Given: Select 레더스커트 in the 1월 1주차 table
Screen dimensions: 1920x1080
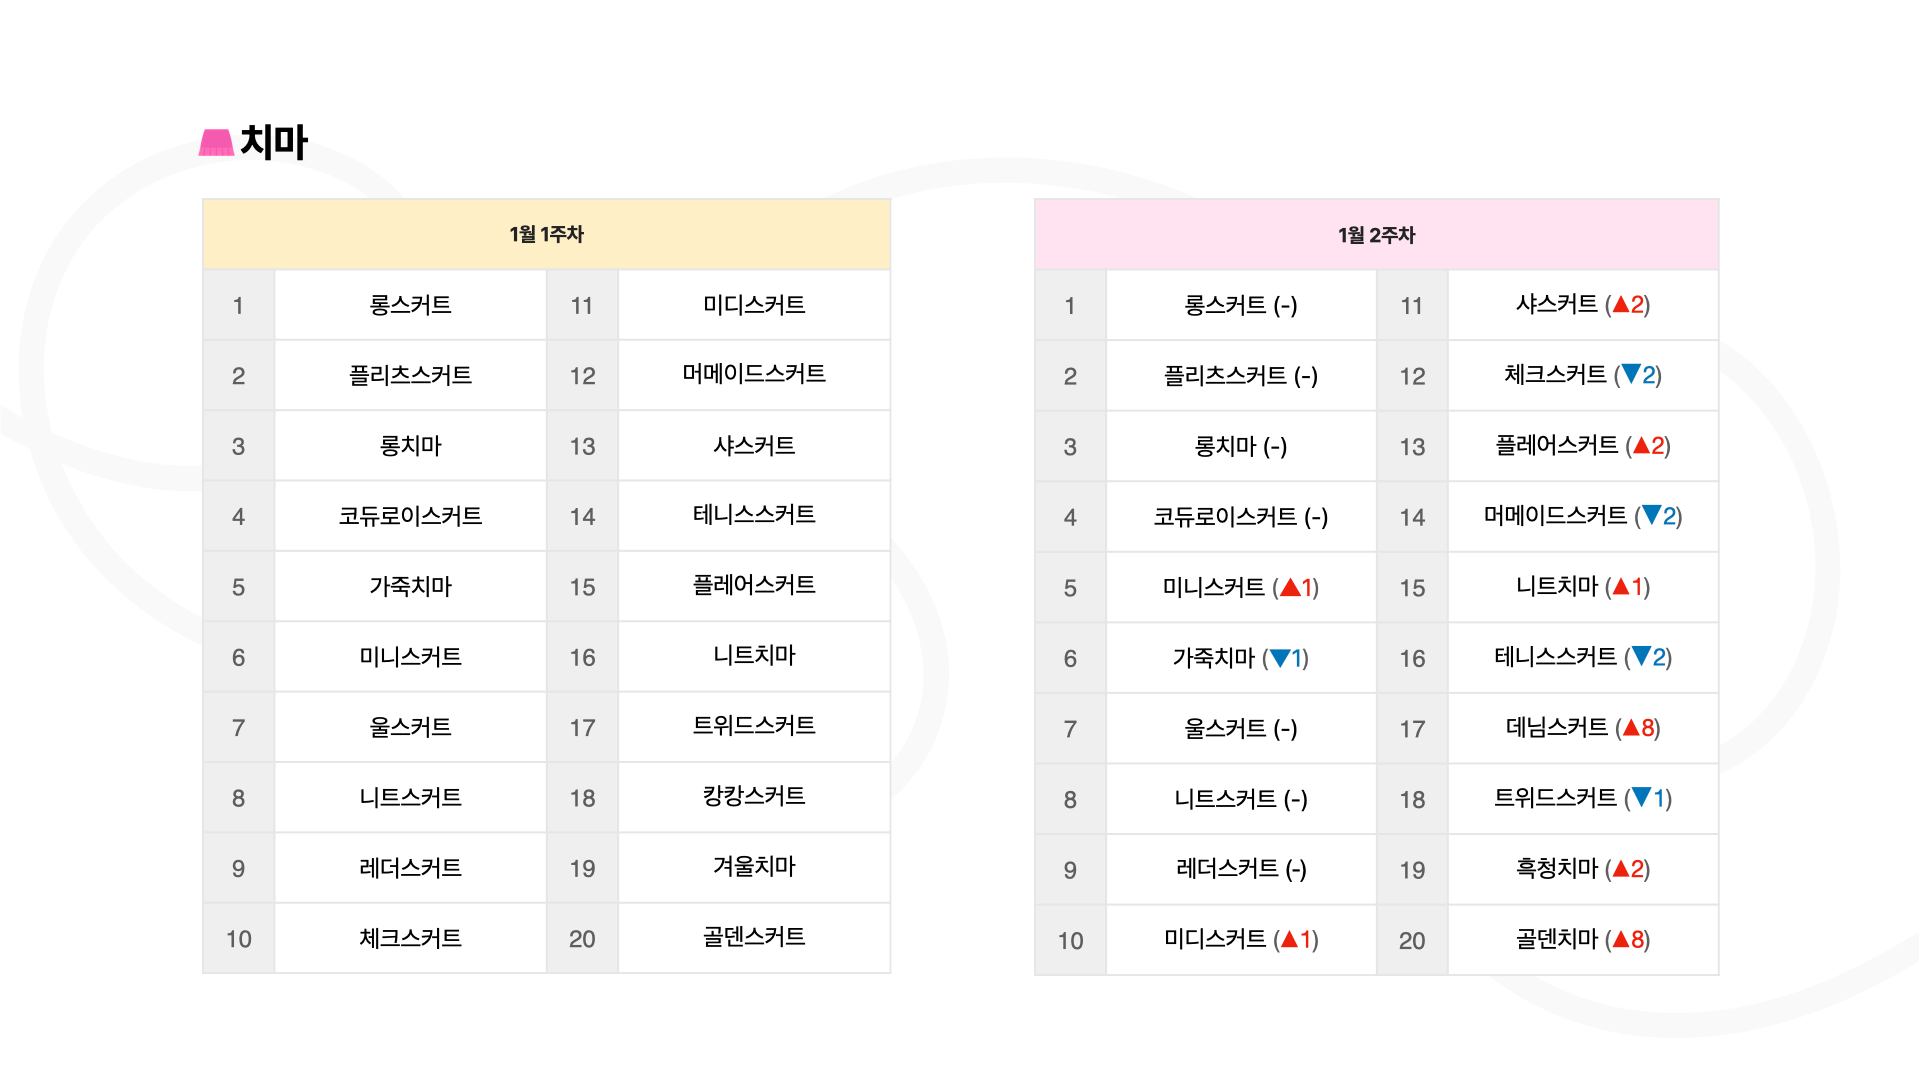Looking at the screenshot, I should [x=410, y=868].
